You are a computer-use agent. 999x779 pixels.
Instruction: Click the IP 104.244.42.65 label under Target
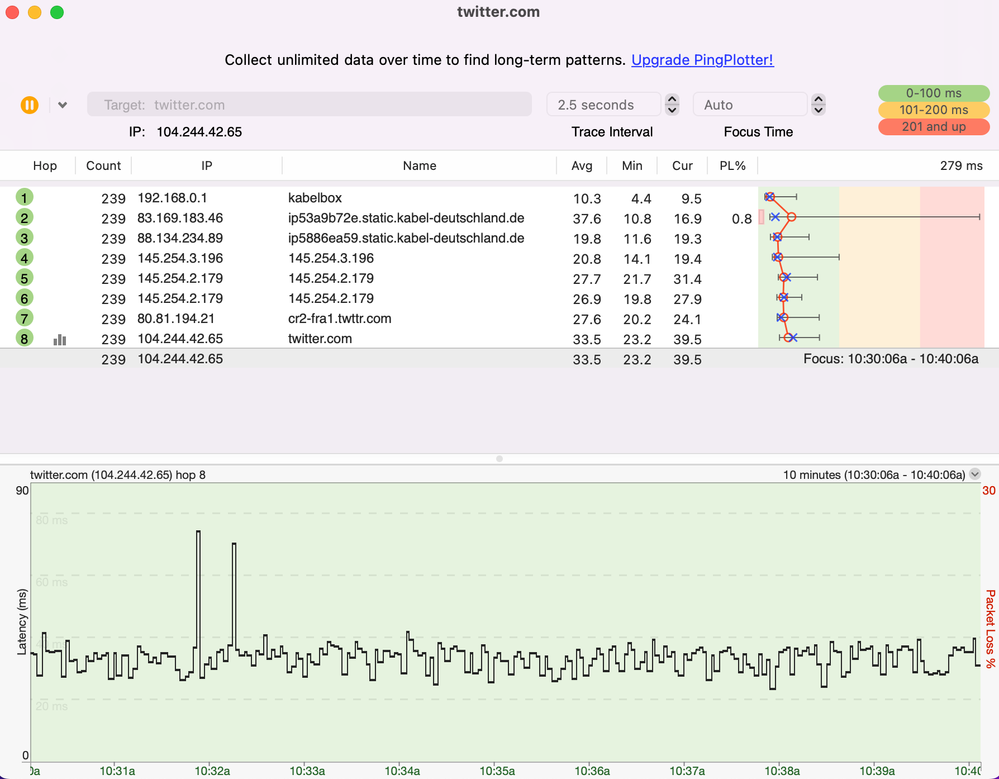tap(185, 132)
